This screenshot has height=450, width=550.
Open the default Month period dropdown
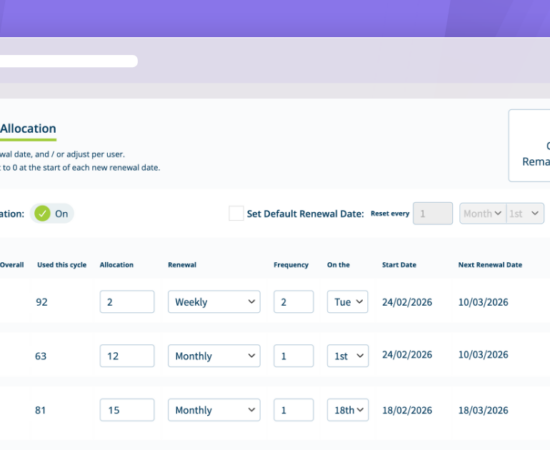(x=483, y=213)
